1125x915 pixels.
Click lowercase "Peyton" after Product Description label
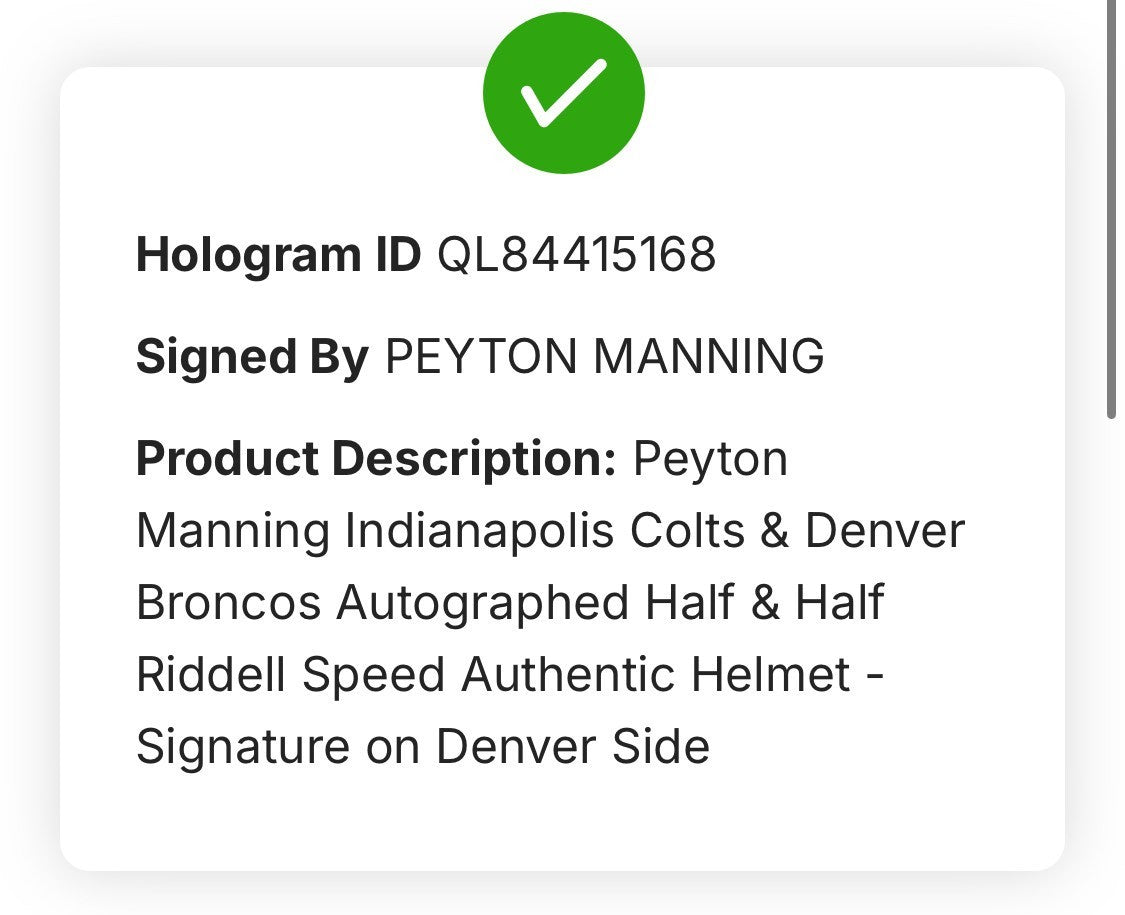click(x=710, y=459)
